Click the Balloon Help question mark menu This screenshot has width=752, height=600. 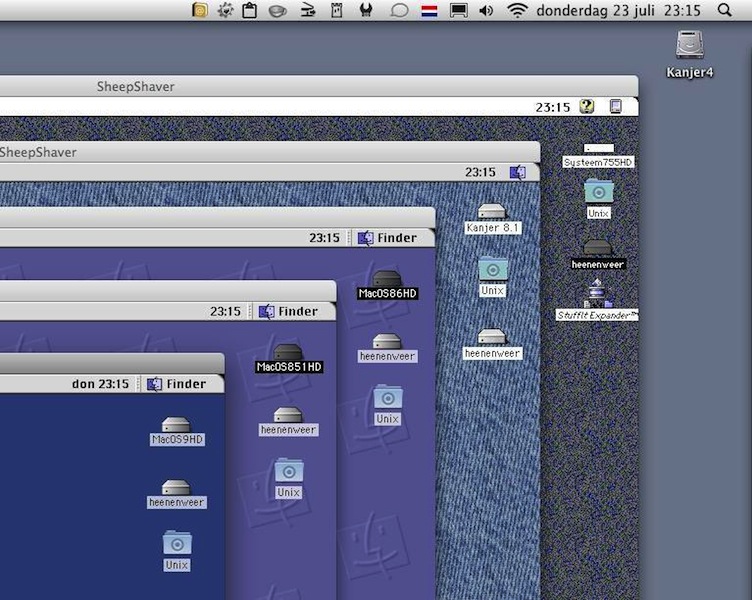587,106
